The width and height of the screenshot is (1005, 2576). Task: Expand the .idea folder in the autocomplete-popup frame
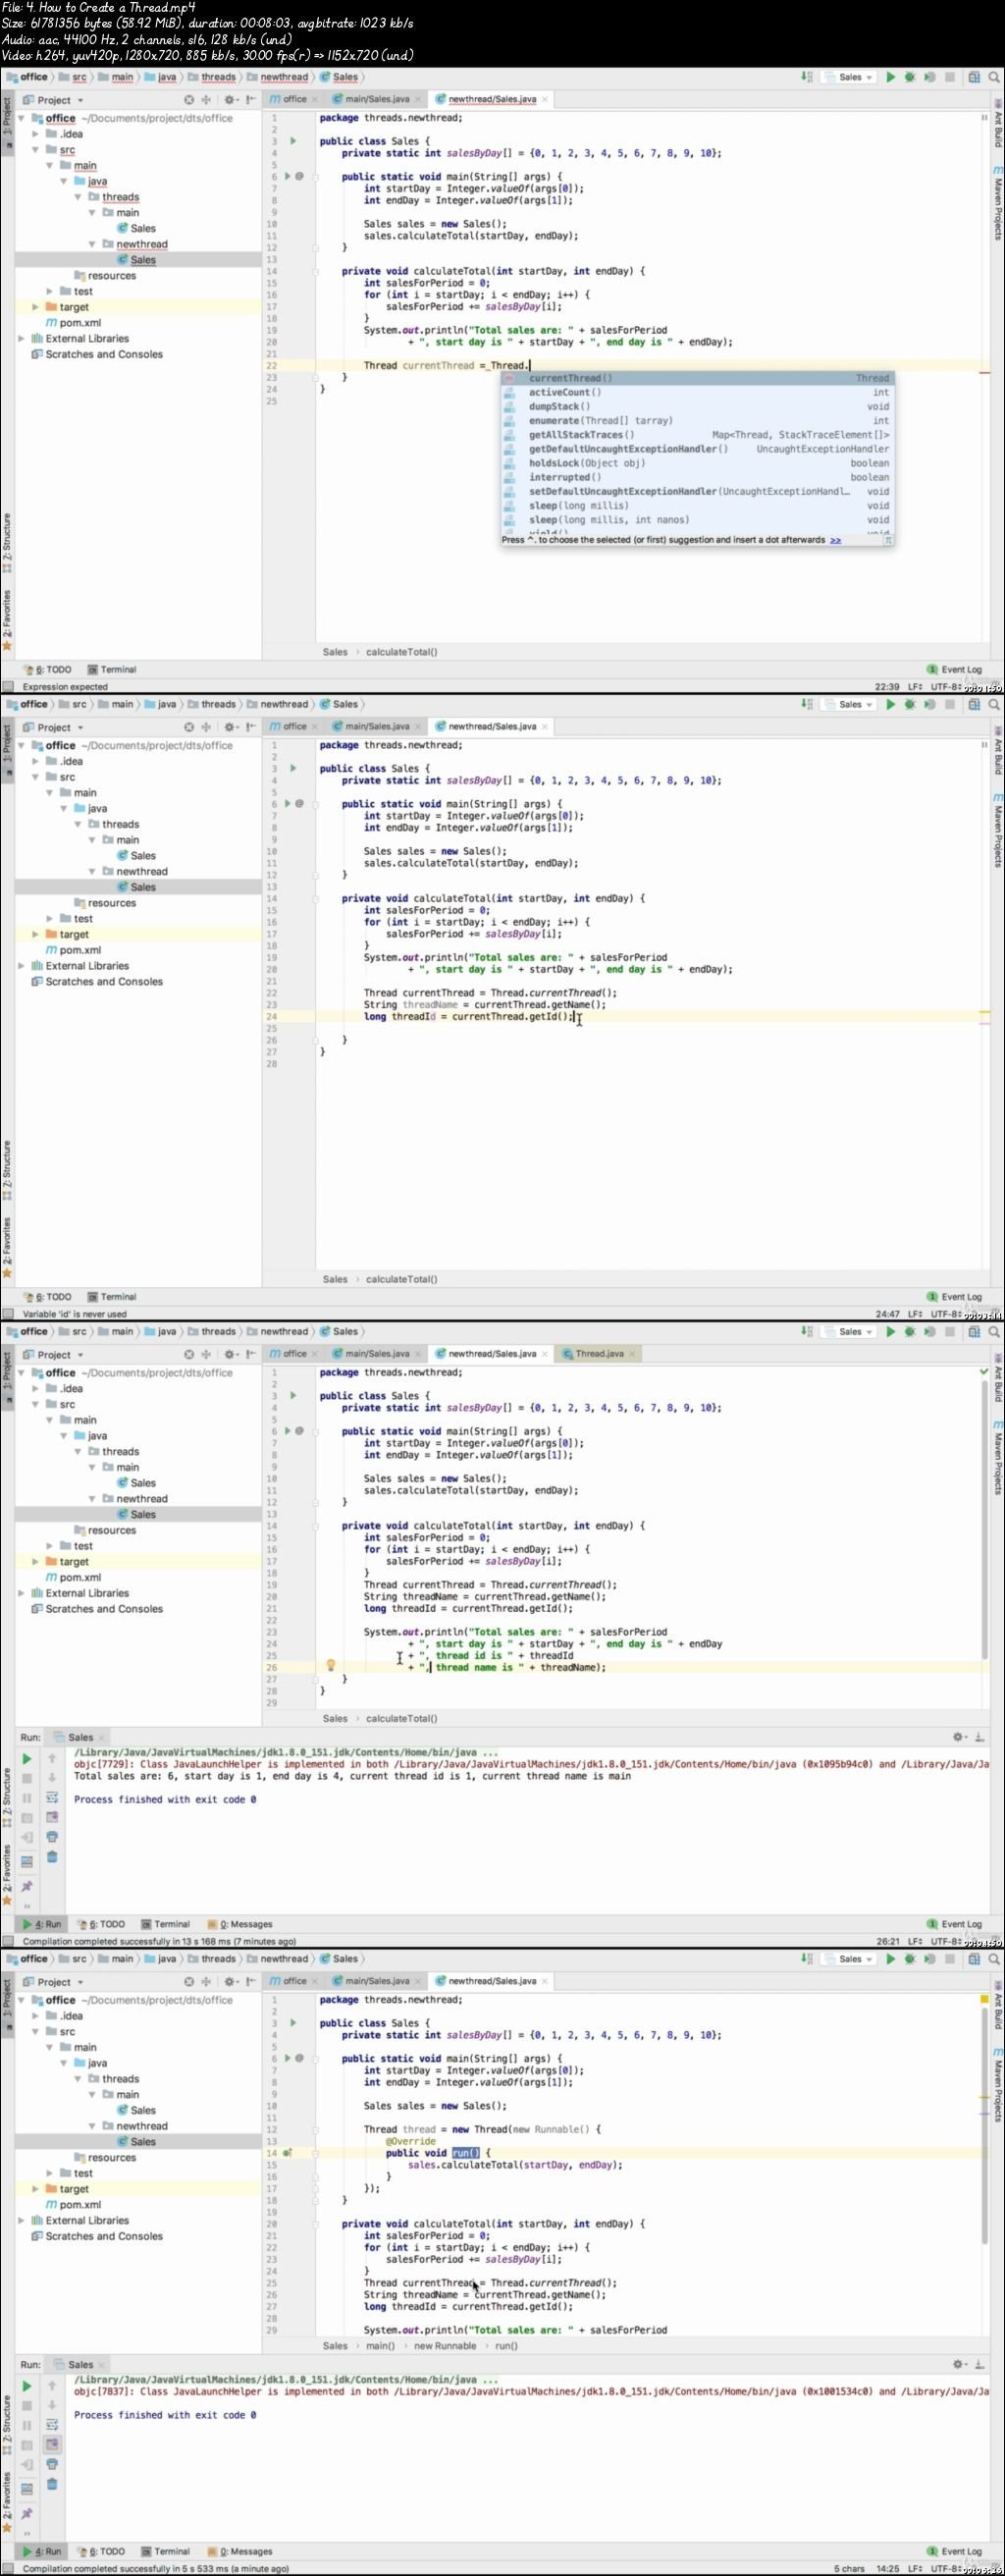36,134
